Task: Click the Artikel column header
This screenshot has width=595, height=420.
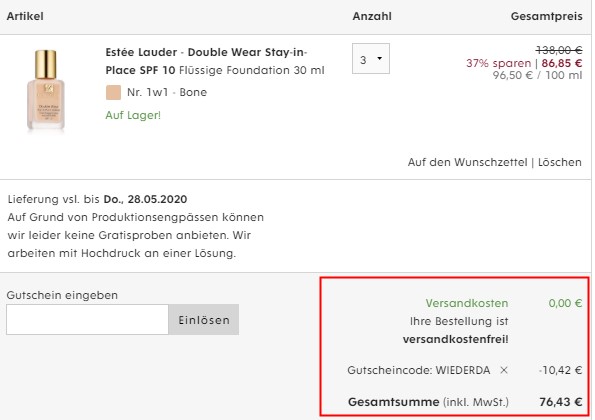Action: pyautogui.click(x=25, y=16)
